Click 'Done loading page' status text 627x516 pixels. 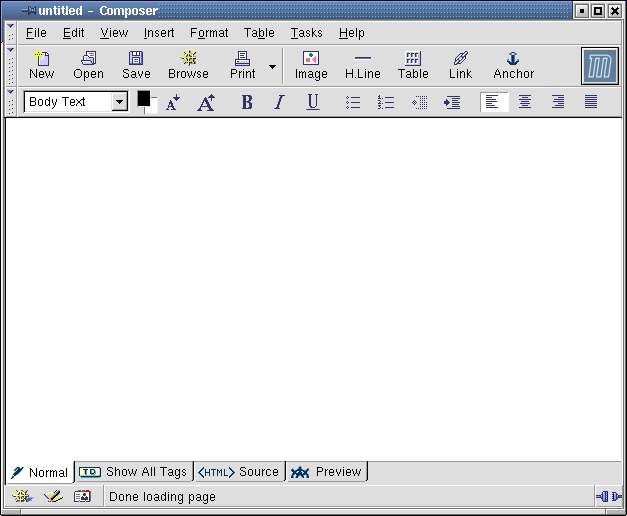162,497
